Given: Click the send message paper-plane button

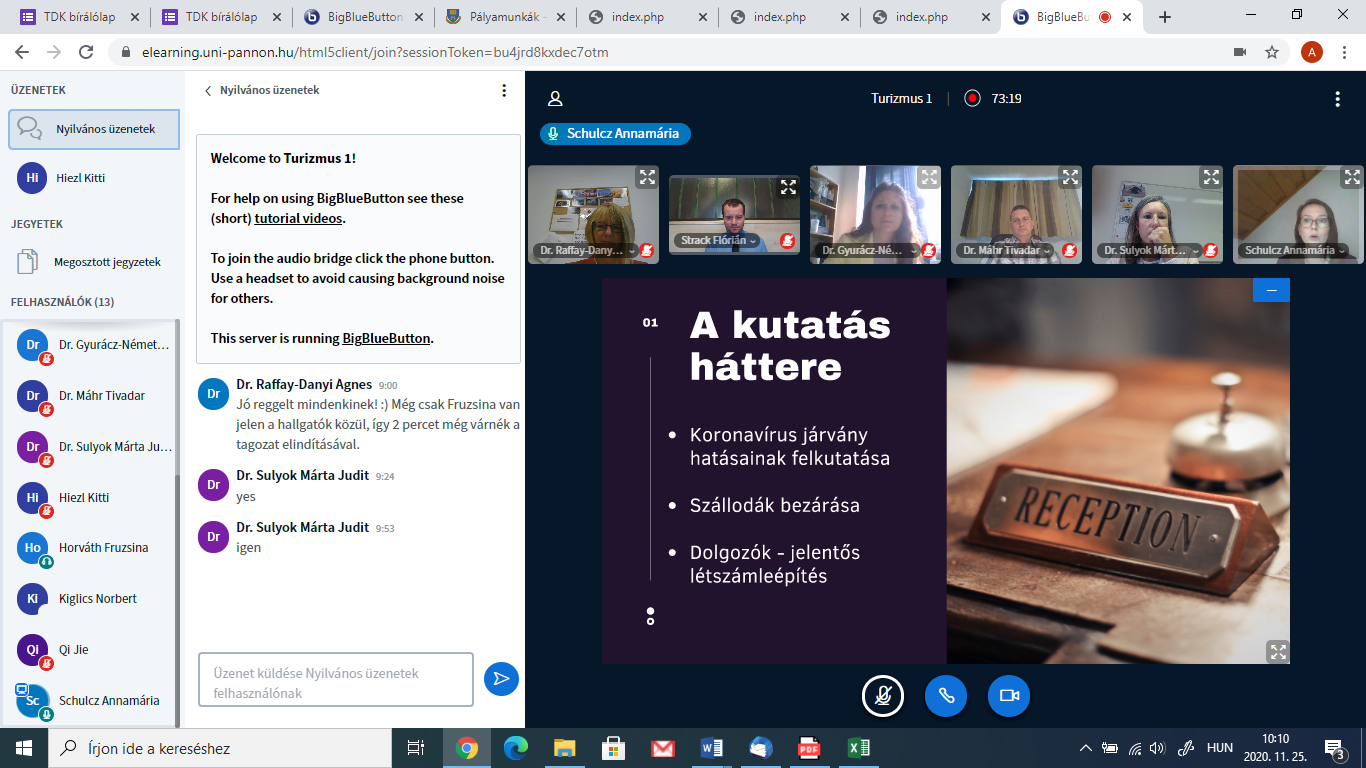Looking at the screenshot, I should pos(501,679).
